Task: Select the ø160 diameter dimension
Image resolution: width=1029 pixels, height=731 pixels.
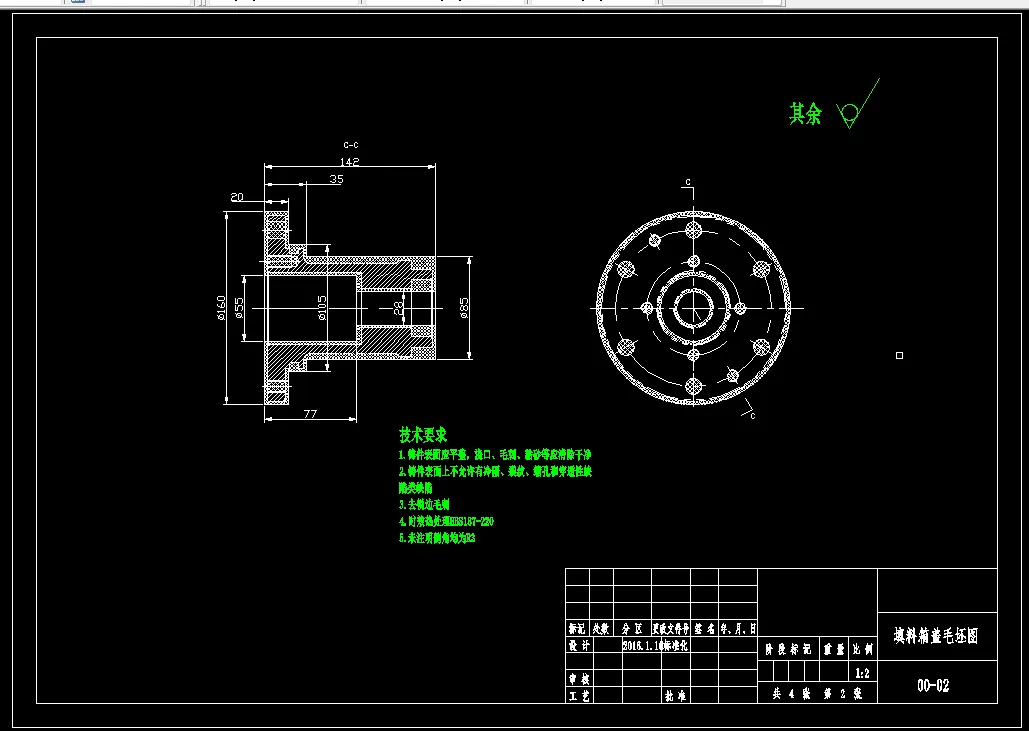Action: [x=221, y=308]
